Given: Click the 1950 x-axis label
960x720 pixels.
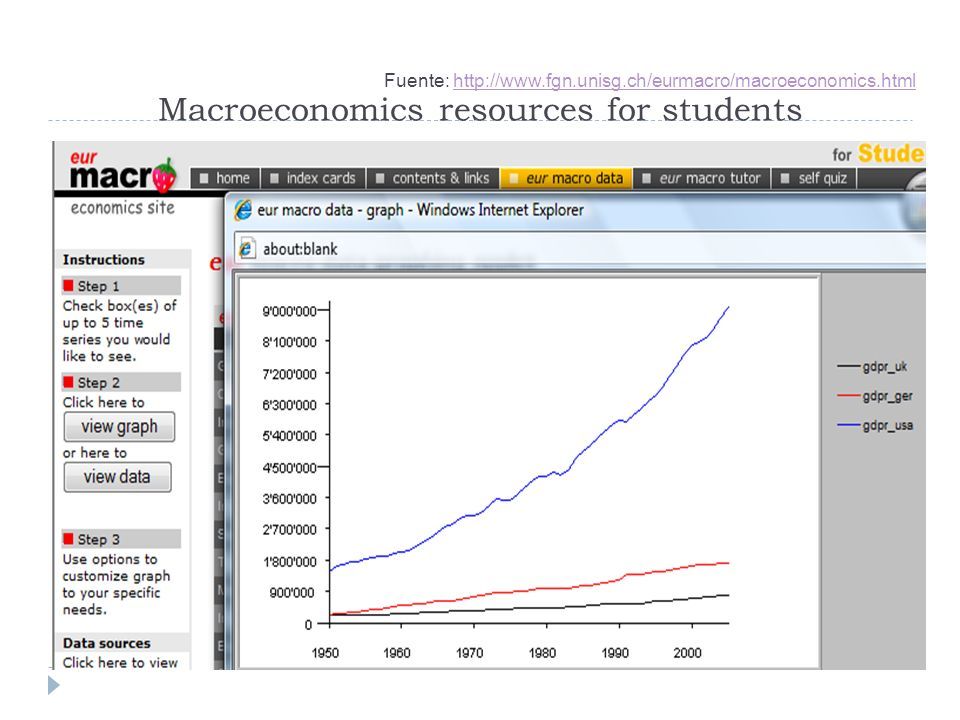Looking at the screenshot, I should coord(324,653).
